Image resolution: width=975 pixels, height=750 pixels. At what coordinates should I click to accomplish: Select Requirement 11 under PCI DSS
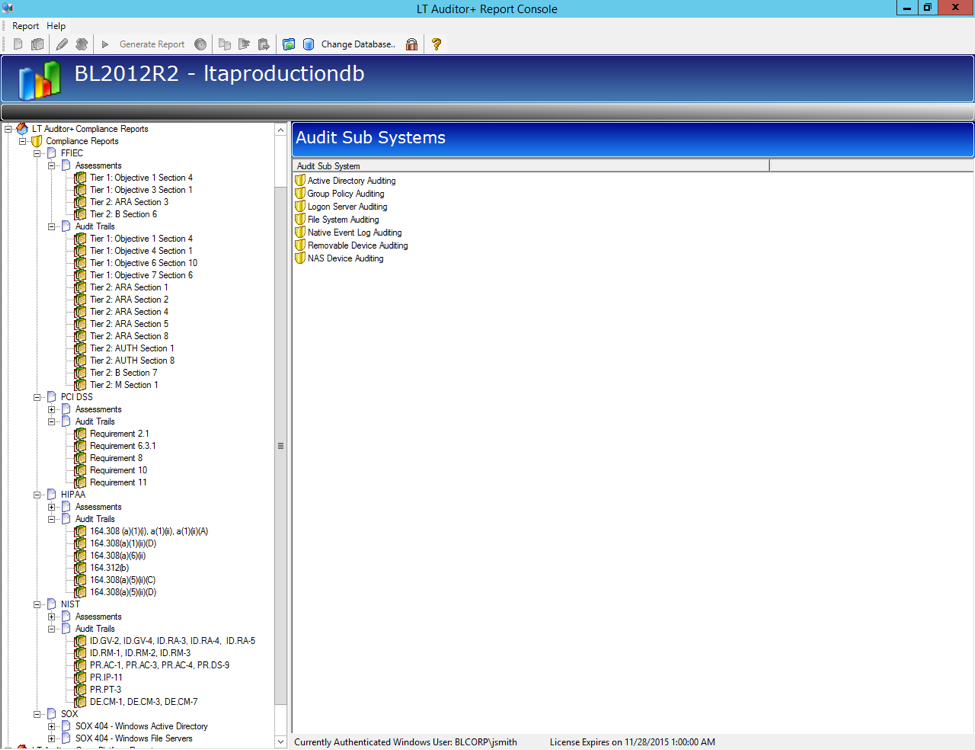tap(118, 482)
